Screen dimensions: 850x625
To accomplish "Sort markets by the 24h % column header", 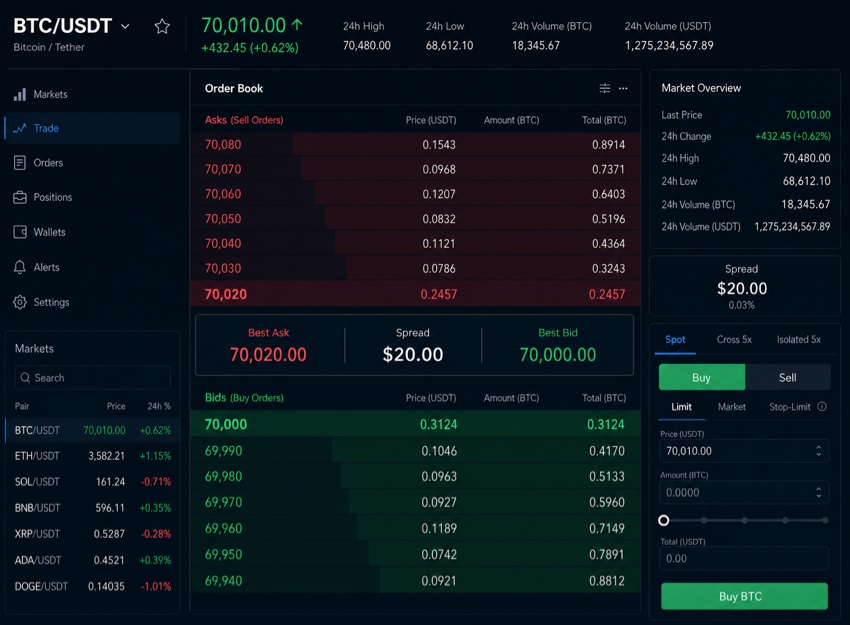I will (159, 406).
